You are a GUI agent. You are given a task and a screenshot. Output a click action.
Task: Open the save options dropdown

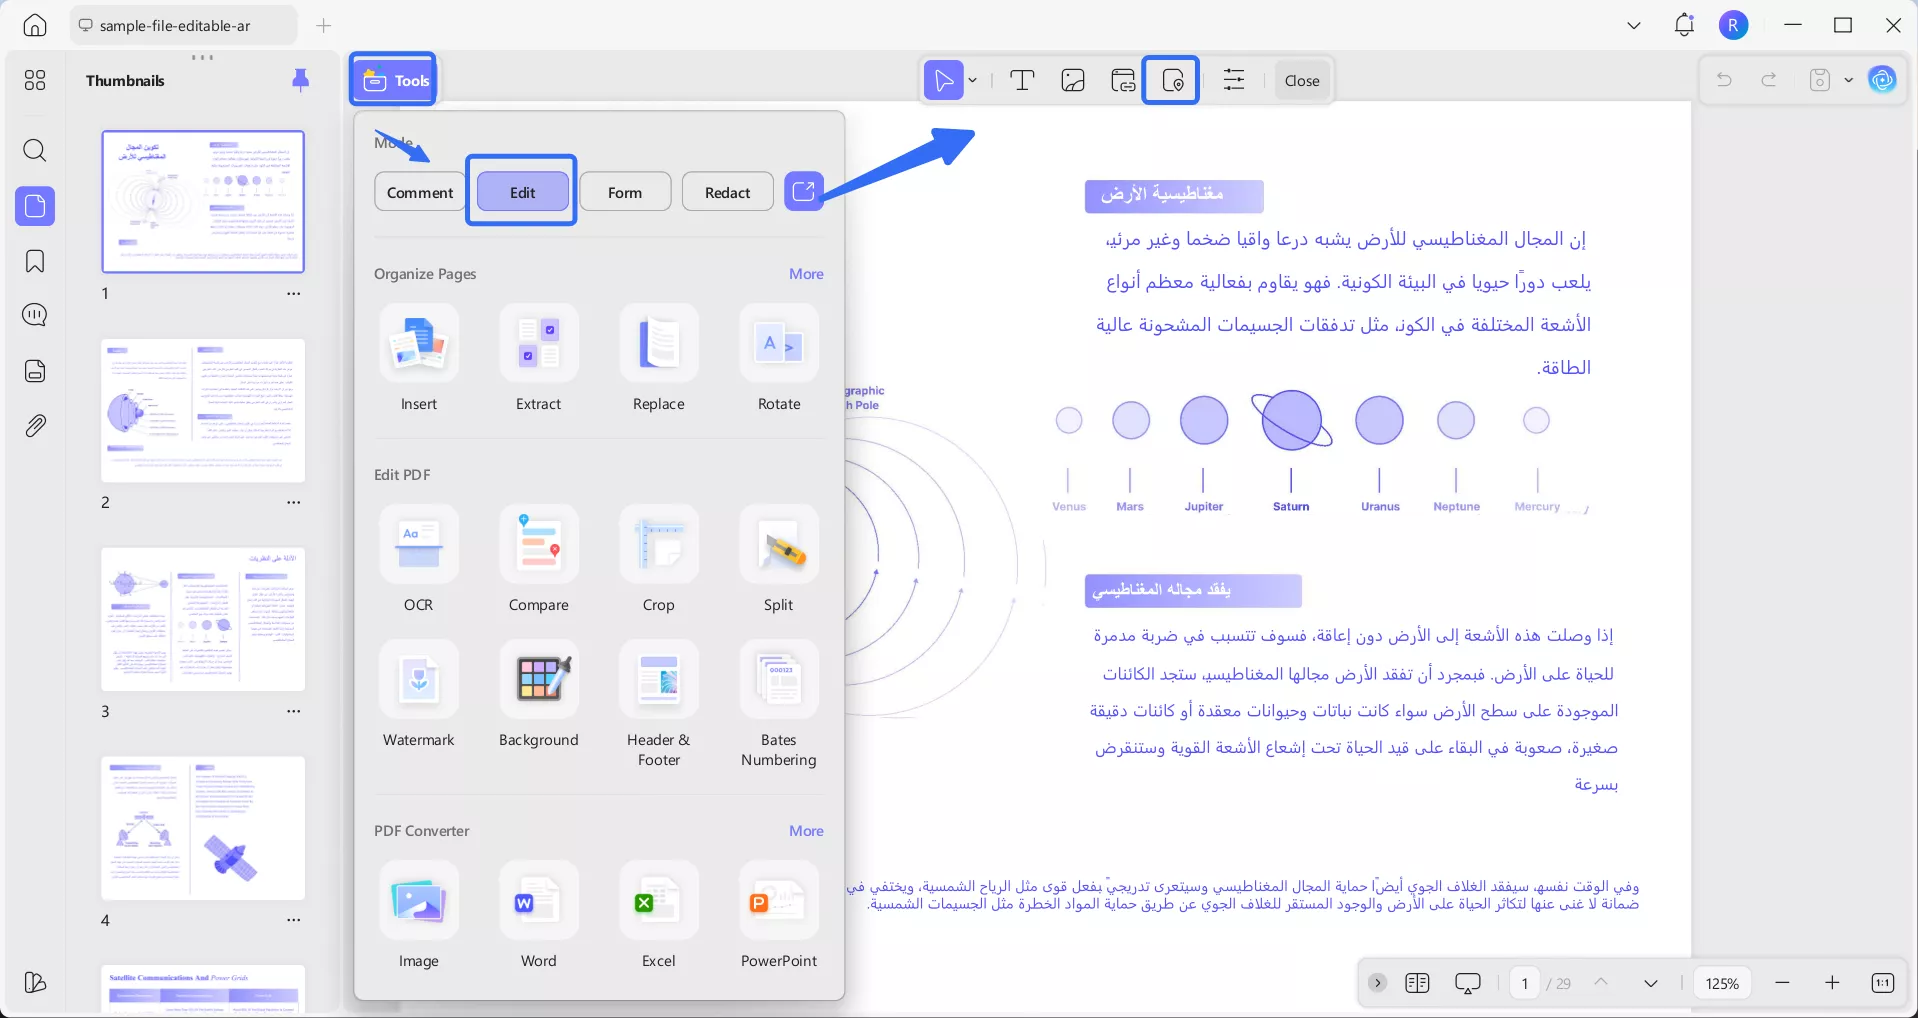tap(1846, 80)
